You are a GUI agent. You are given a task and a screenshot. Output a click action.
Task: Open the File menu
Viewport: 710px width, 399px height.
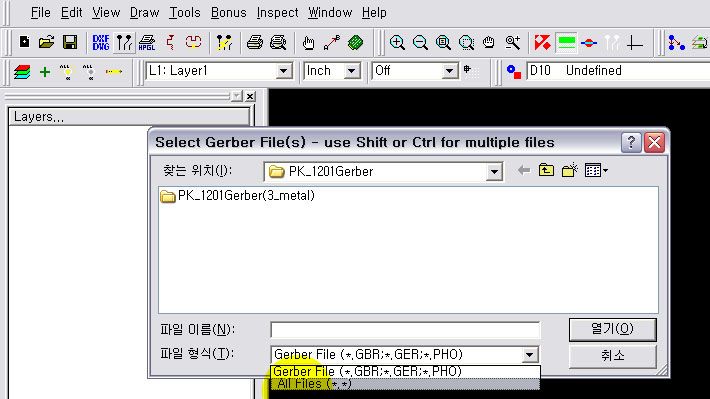[x=40, y=13]
